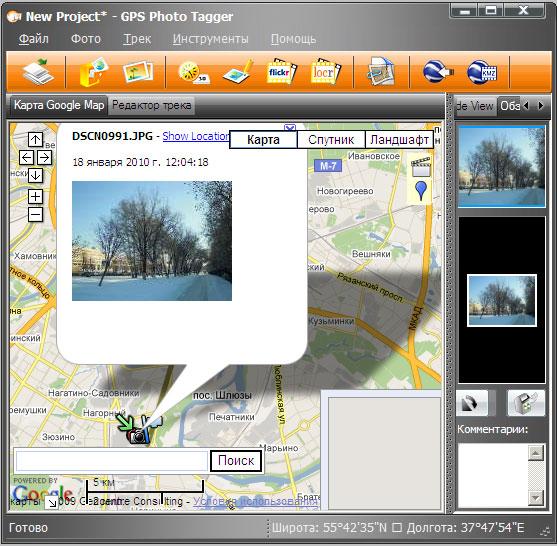
Task: Open the Условия использования link
Action: pos(256,501)
